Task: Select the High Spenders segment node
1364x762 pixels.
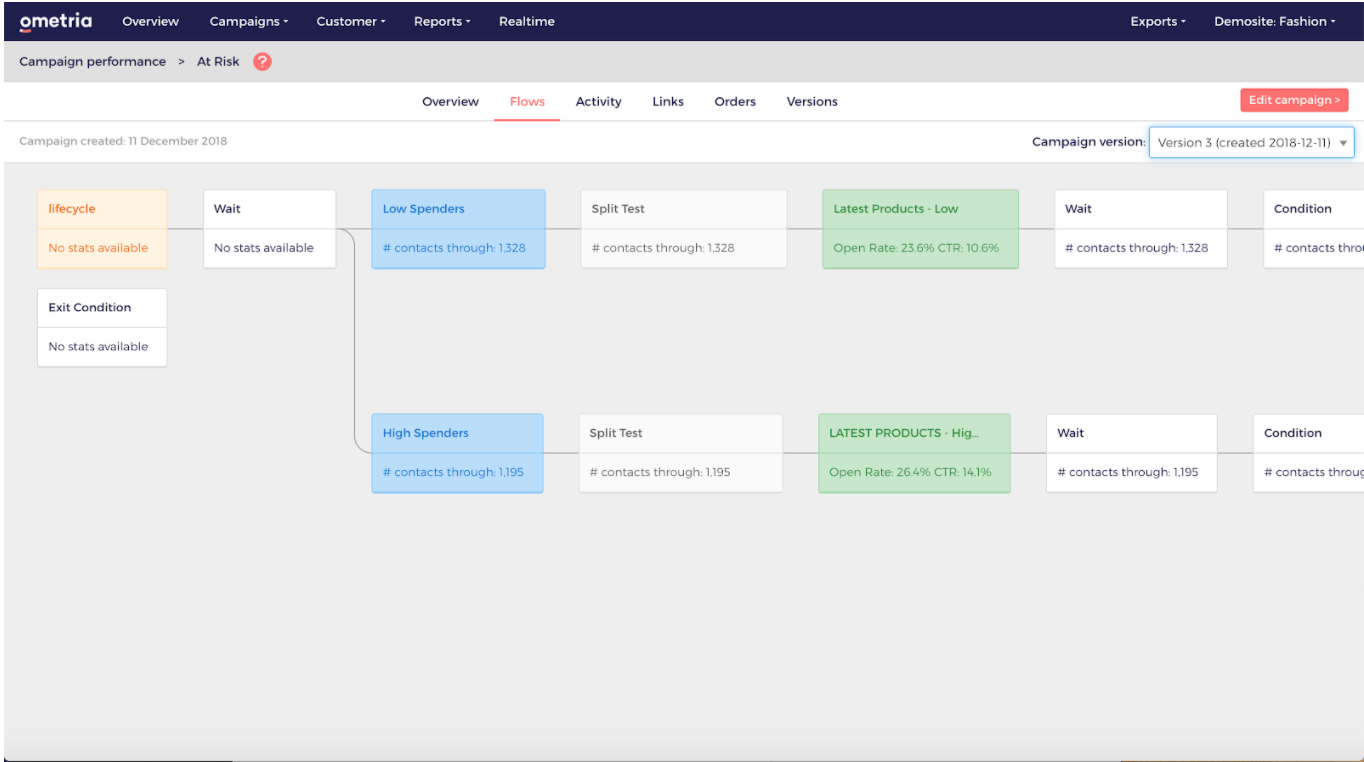Action: point(457,453)
